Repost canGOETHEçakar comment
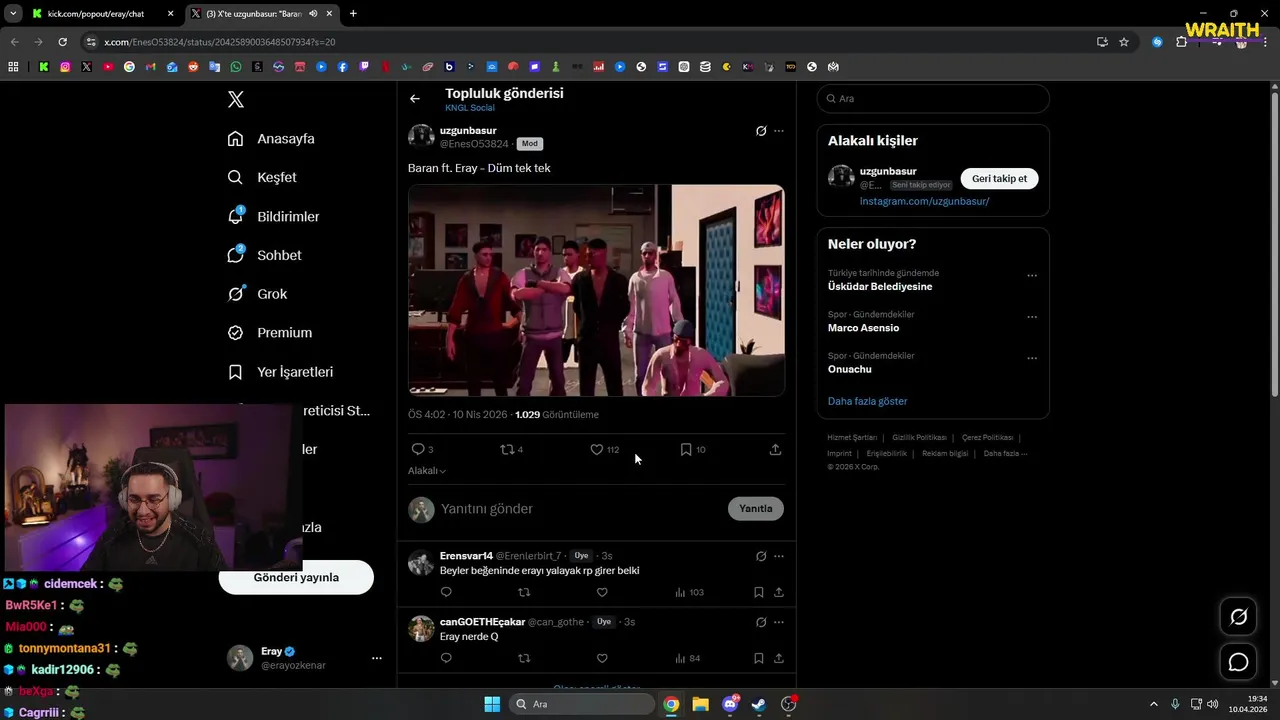Screen dimensions: 1280x720 [x=524, y=658]
